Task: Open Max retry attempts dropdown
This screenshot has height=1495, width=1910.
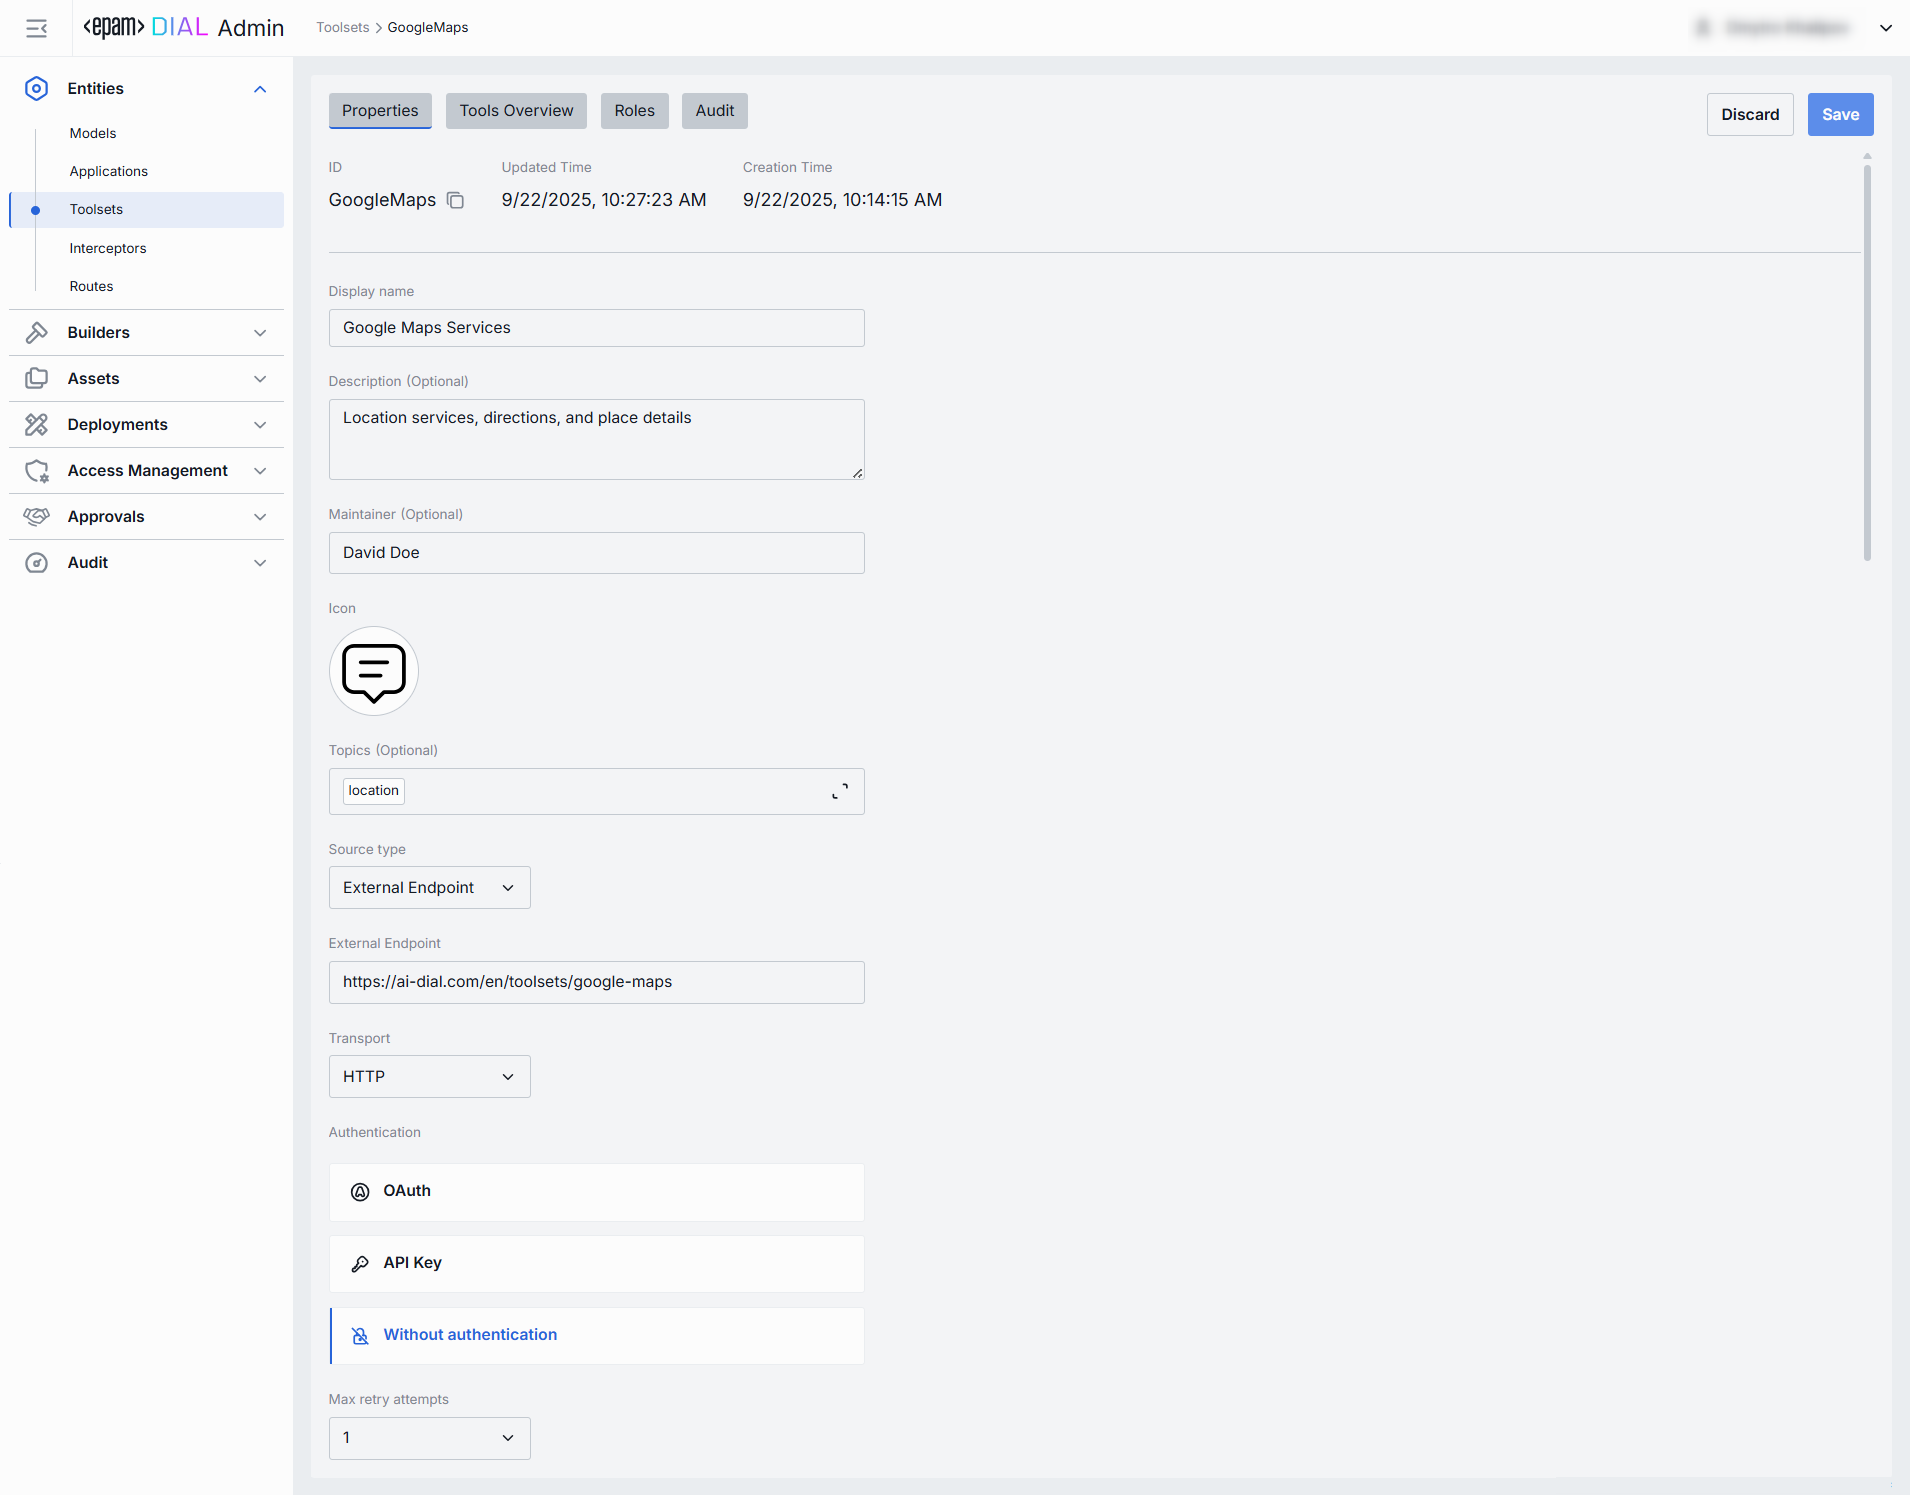Action: tap(429, 1438)
